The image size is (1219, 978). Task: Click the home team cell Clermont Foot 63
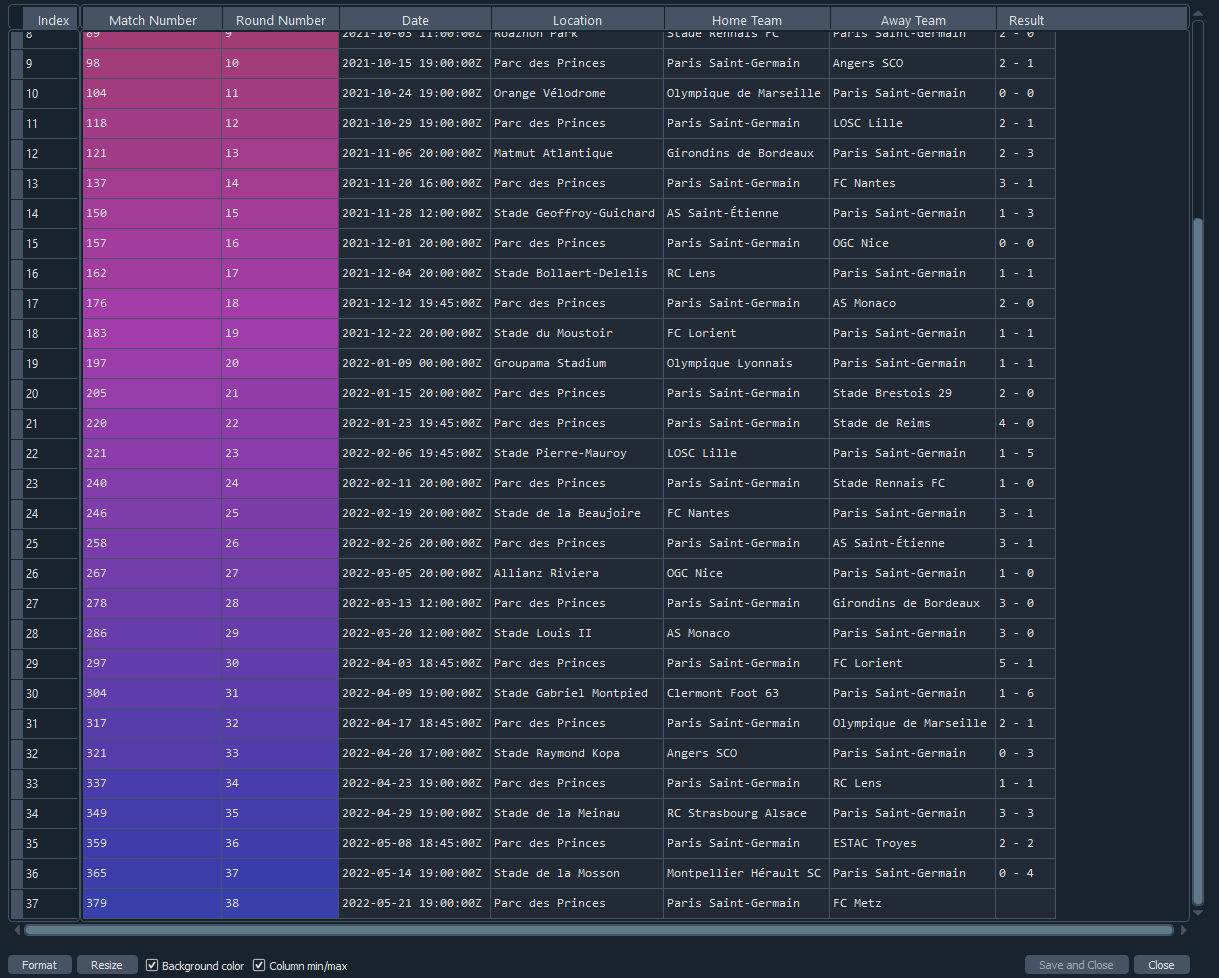pos(747,693)
